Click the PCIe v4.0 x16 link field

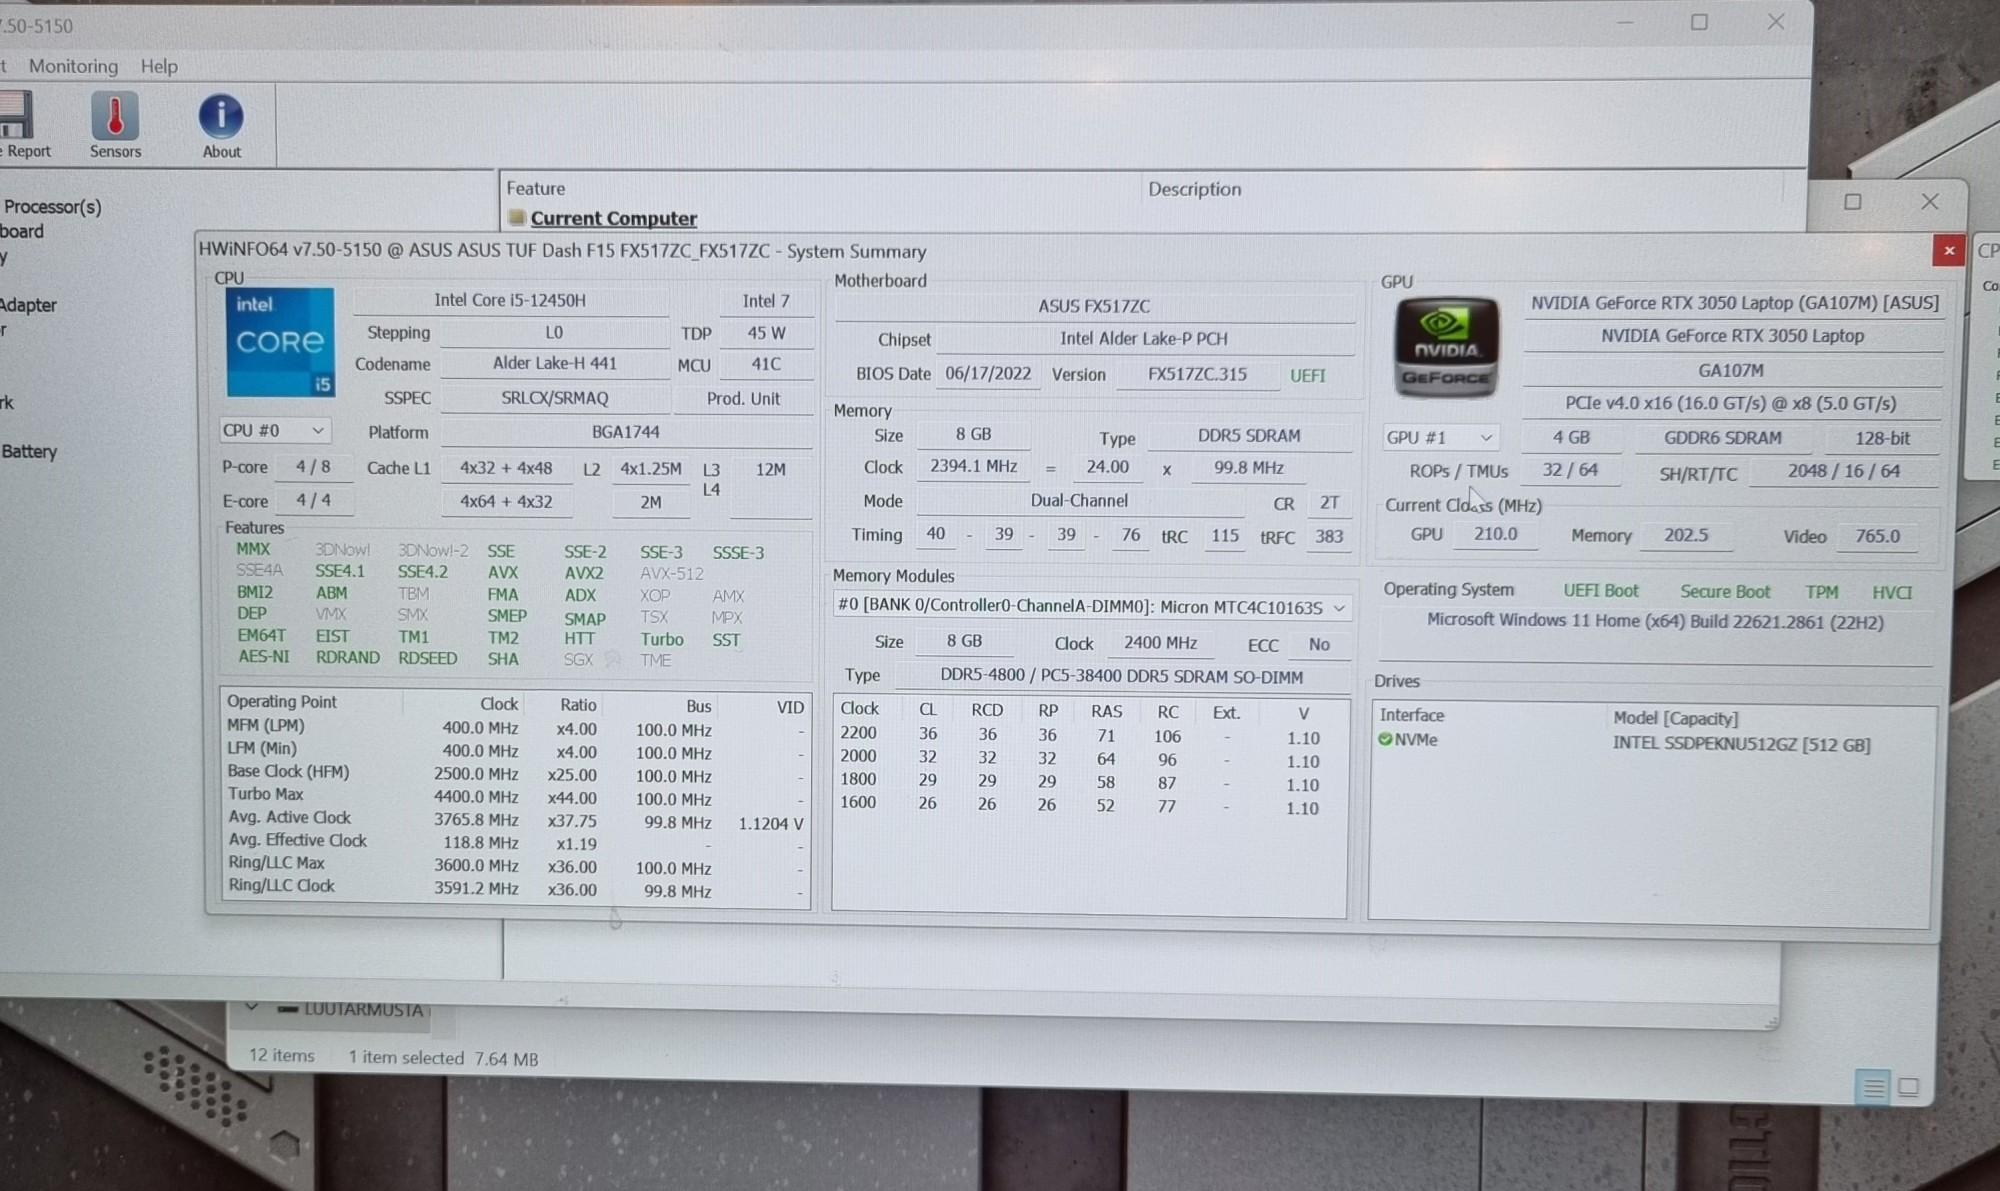pos(1730,403)
